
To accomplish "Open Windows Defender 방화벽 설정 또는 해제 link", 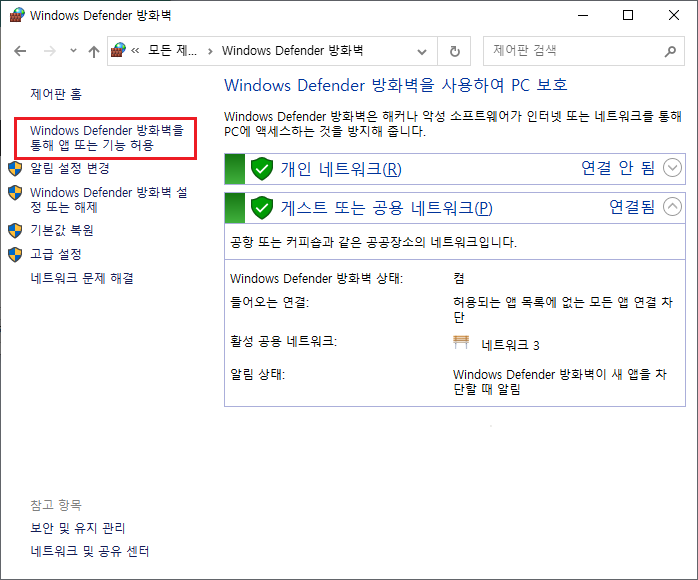I will [109, 199].
